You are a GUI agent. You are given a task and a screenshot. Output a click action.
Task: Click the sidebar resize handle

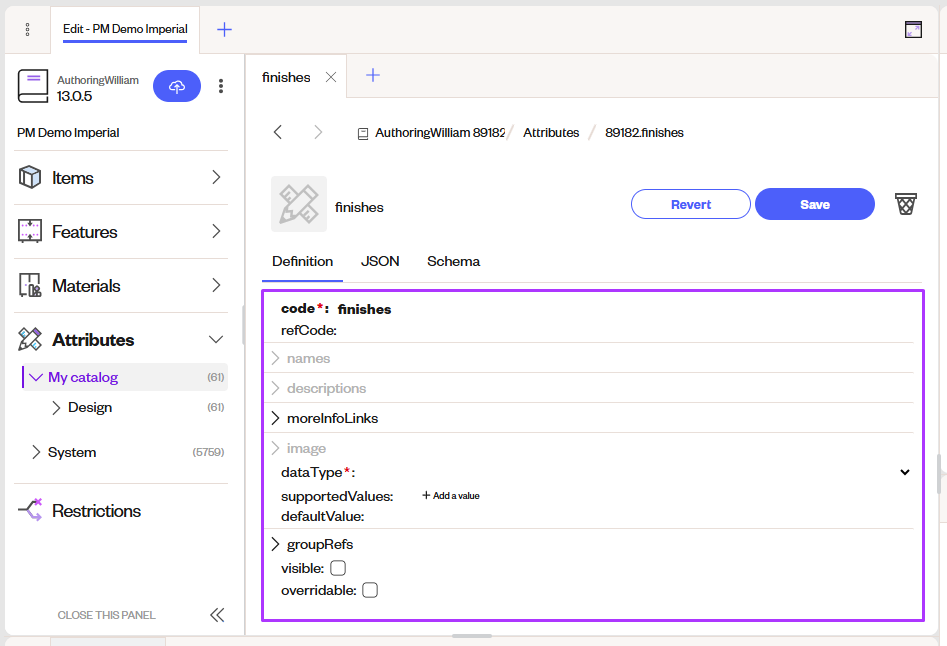(x=243, y=324)
